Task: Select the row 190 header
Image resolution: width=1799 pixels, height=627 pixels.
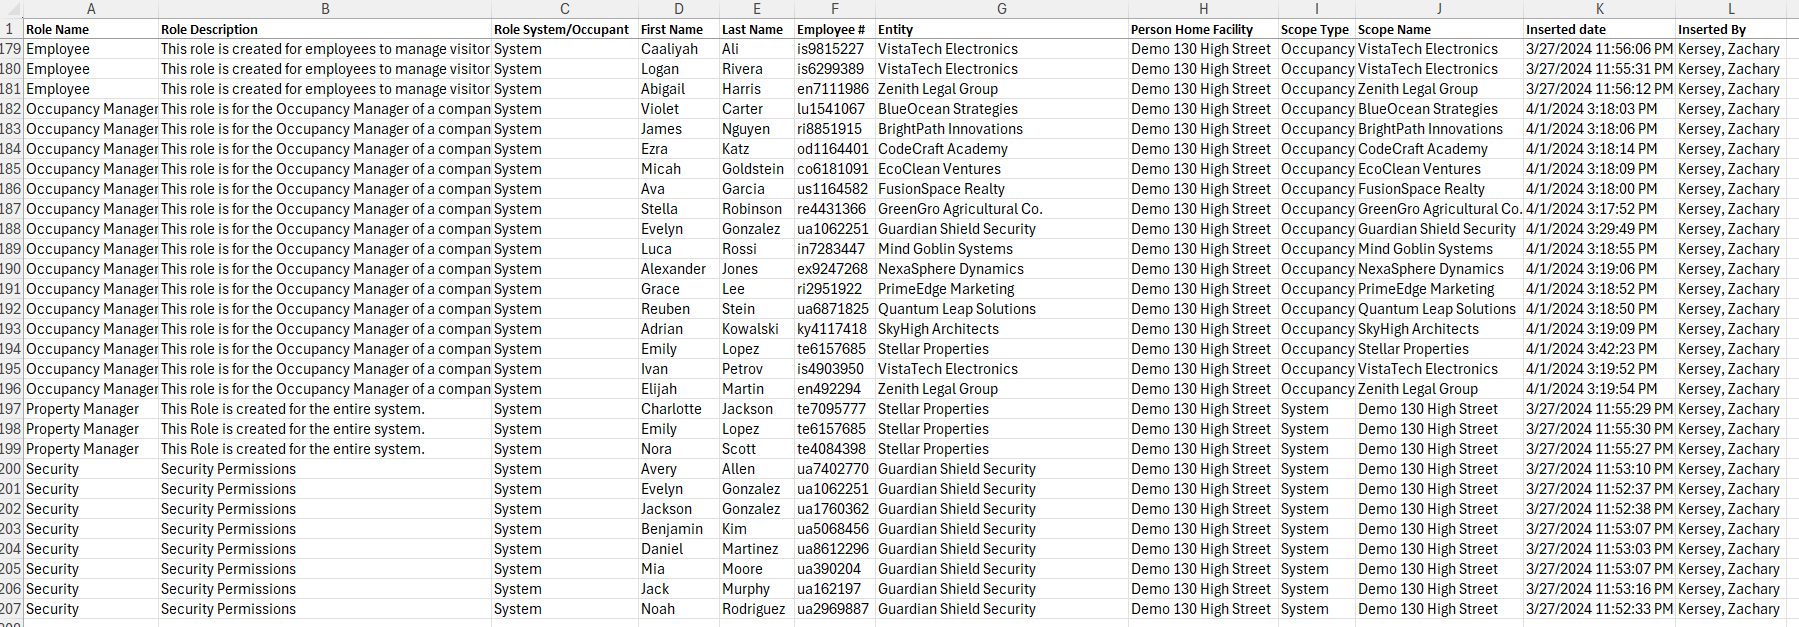Action: [x=11, y=269]
